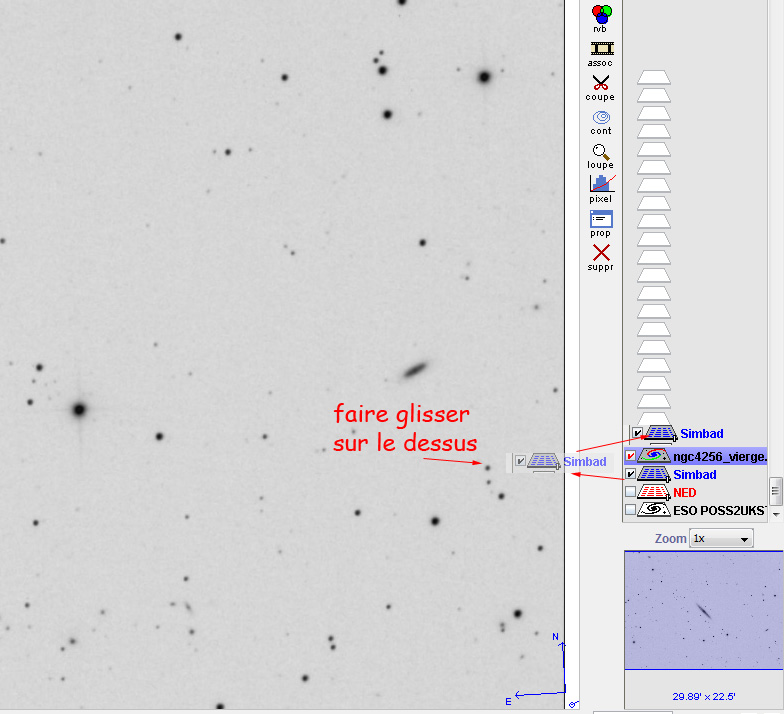Uncheck the Simbad layer above ngc4256_vierge
The image size is (784, 714).
click(637, 432)
